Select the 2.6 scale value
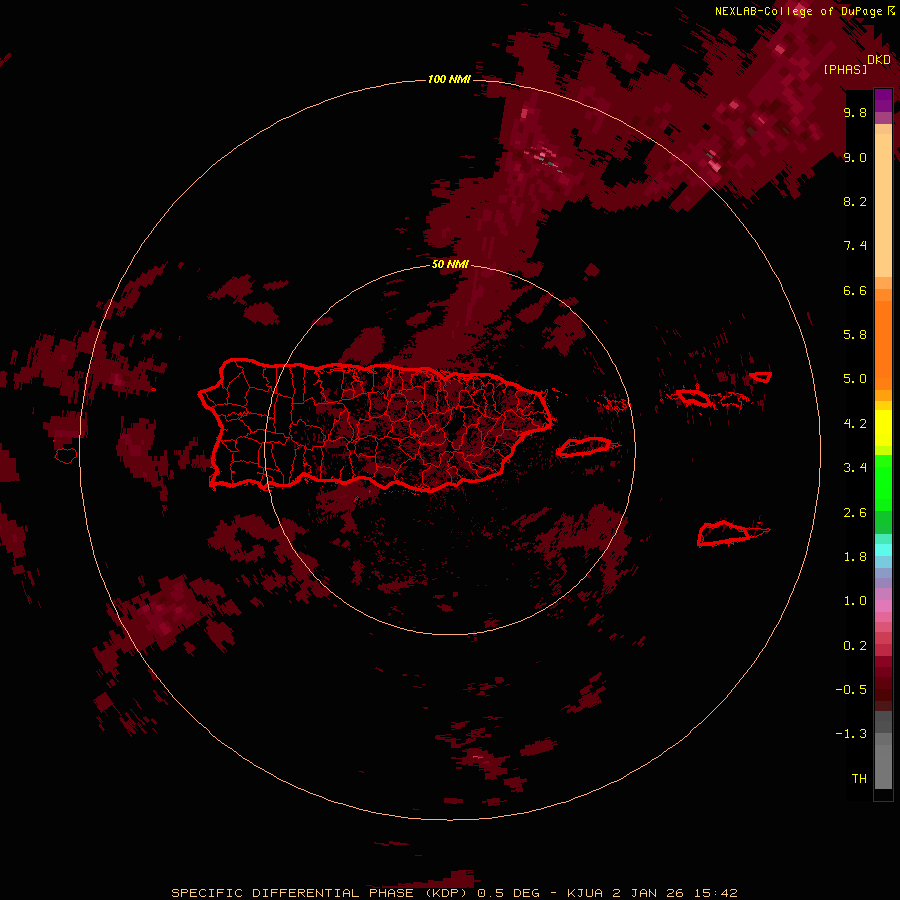This screenshot has width=900, height=900. coord(855,513)
